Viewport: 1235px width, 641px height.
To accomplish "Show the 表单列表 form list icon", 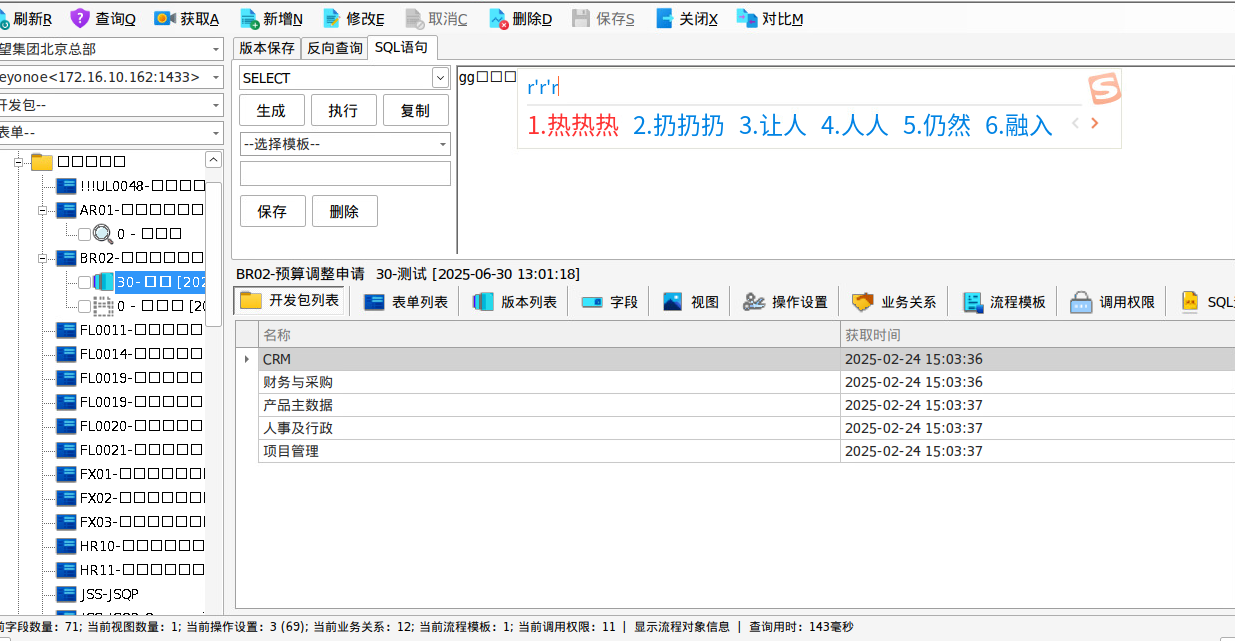I will coord(374,302).
